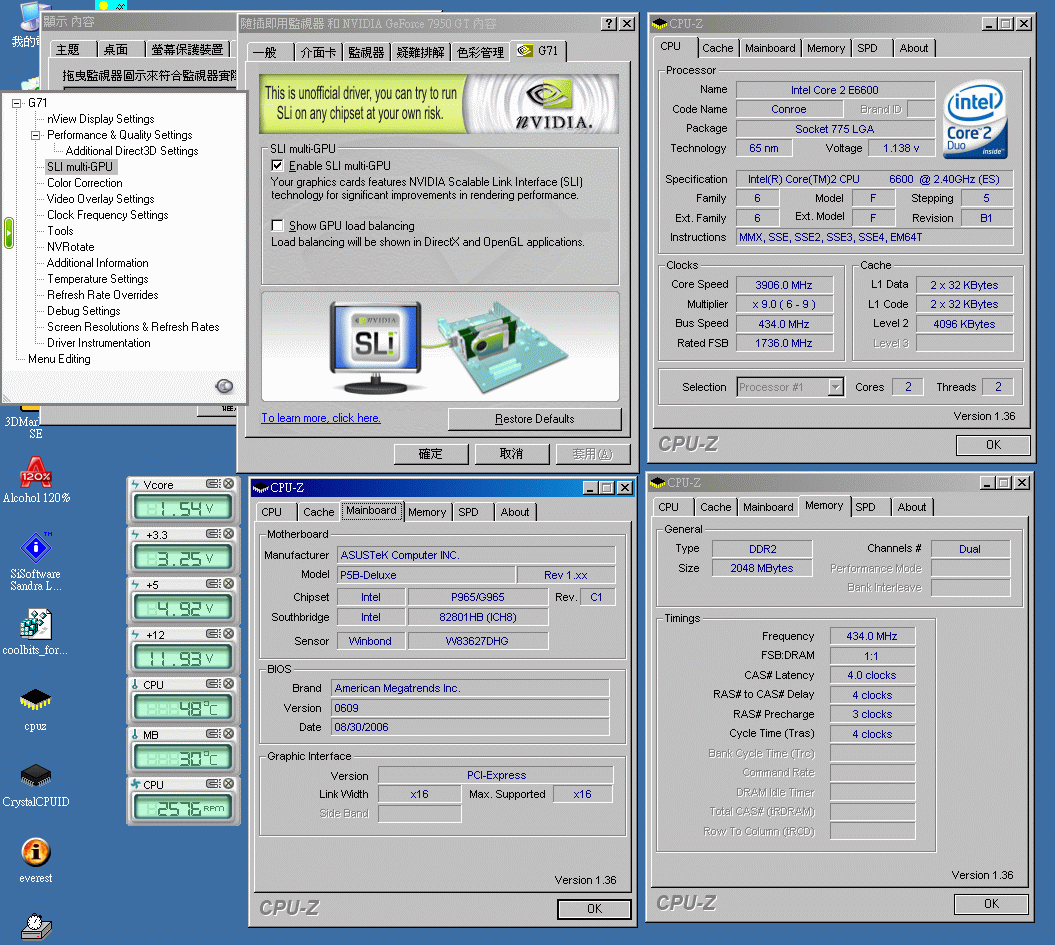
Task: Click the 取消 button in NVIDIA dialog
Action: pyautogui.click(x=511, y=454)
